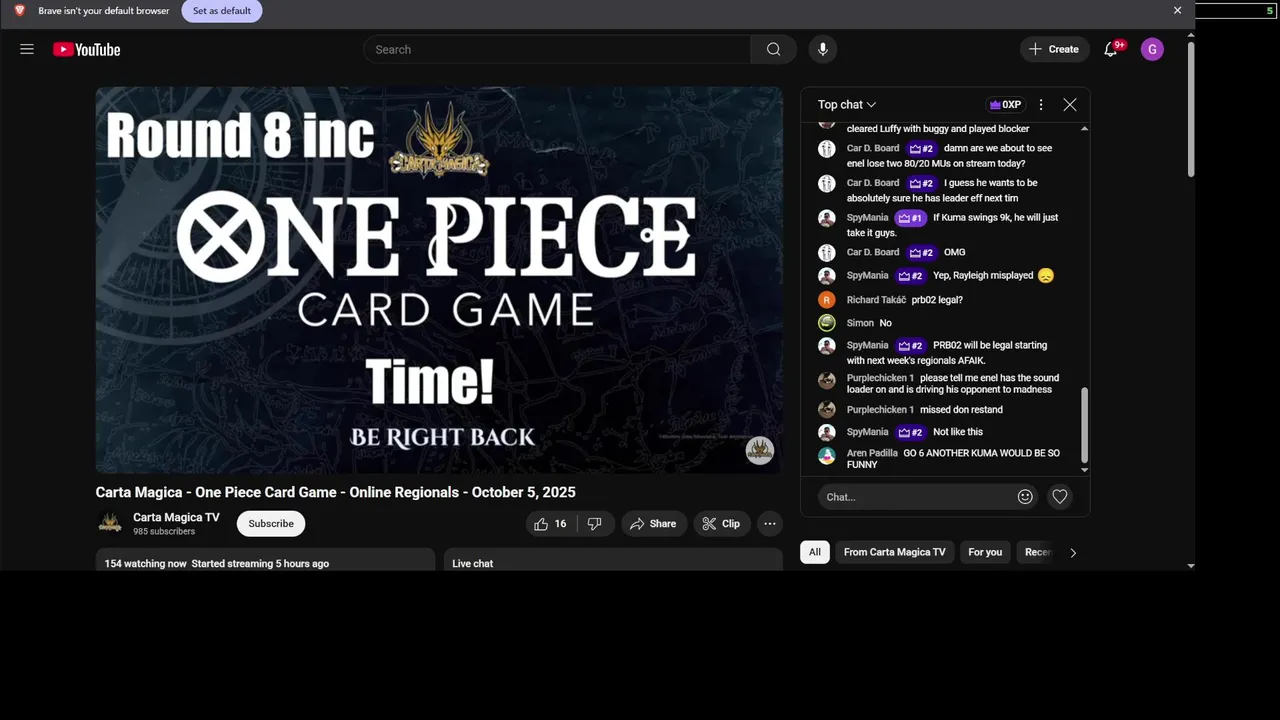Open Richard Takáč's chat avatar

[827, 299]
